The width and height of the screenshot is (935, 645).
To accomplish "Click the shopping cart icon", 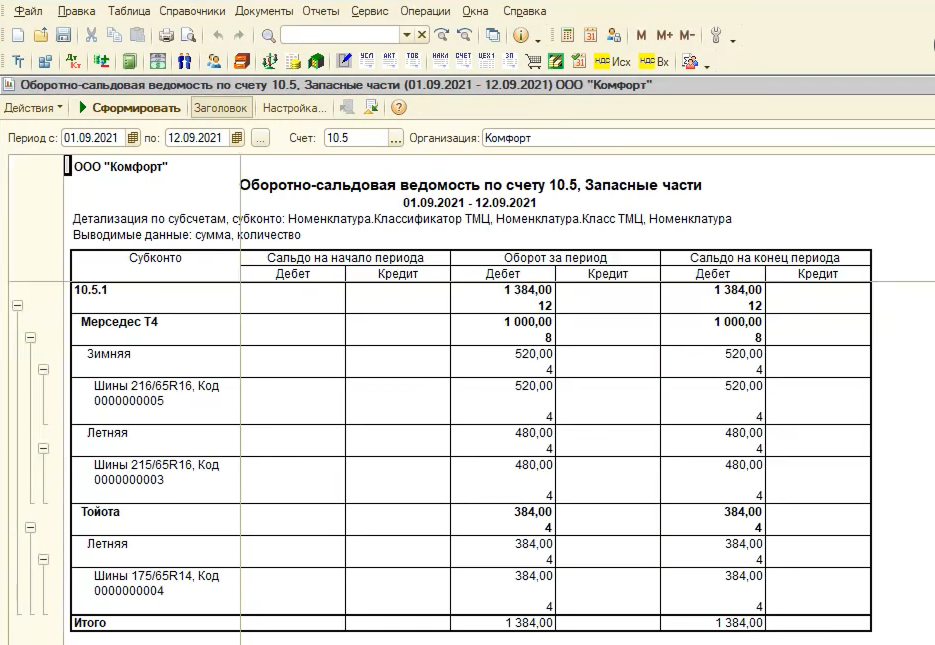I will coord(533,61).
